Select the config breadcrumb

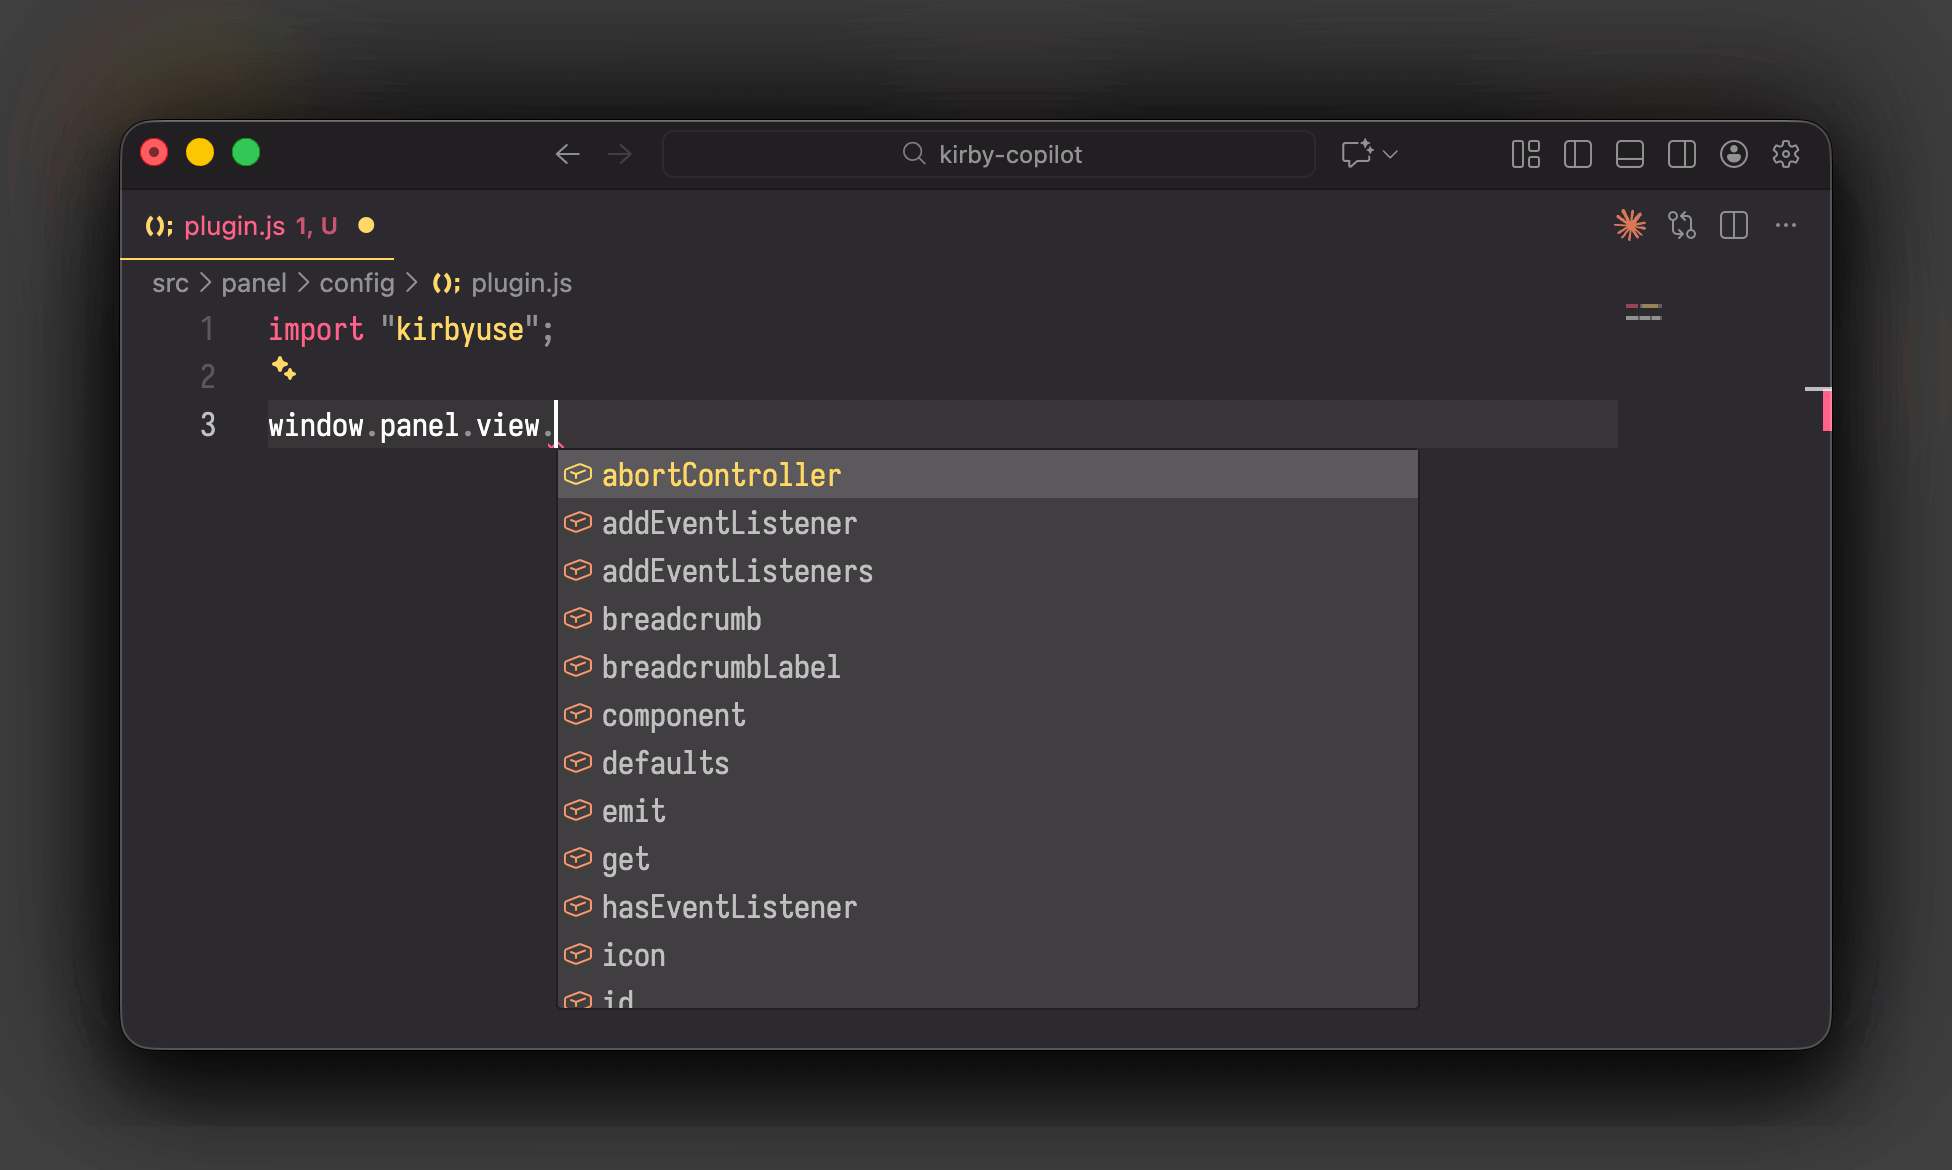tap(357, 283)
